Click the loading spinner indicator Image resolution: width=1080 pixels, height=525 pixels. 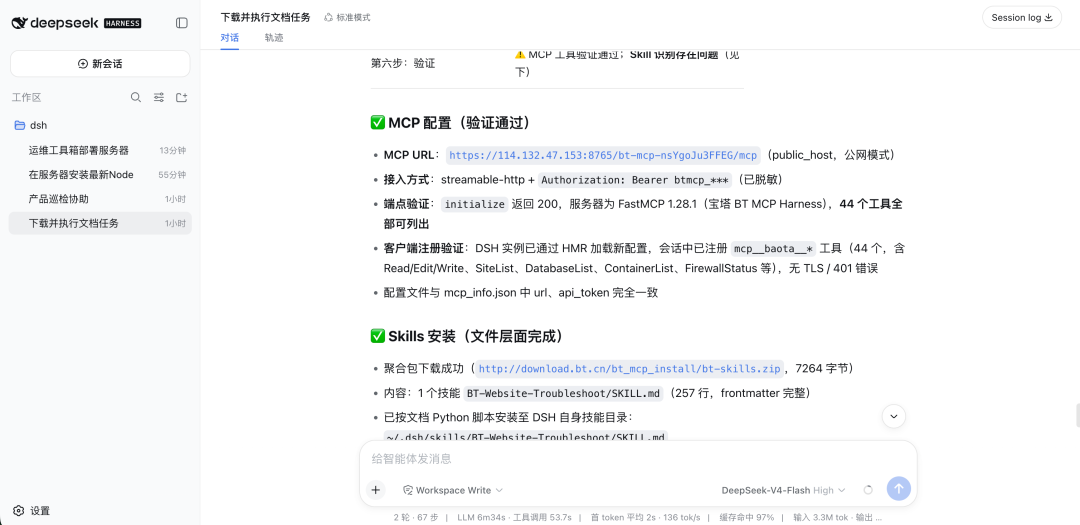click(x=868, y=490)
